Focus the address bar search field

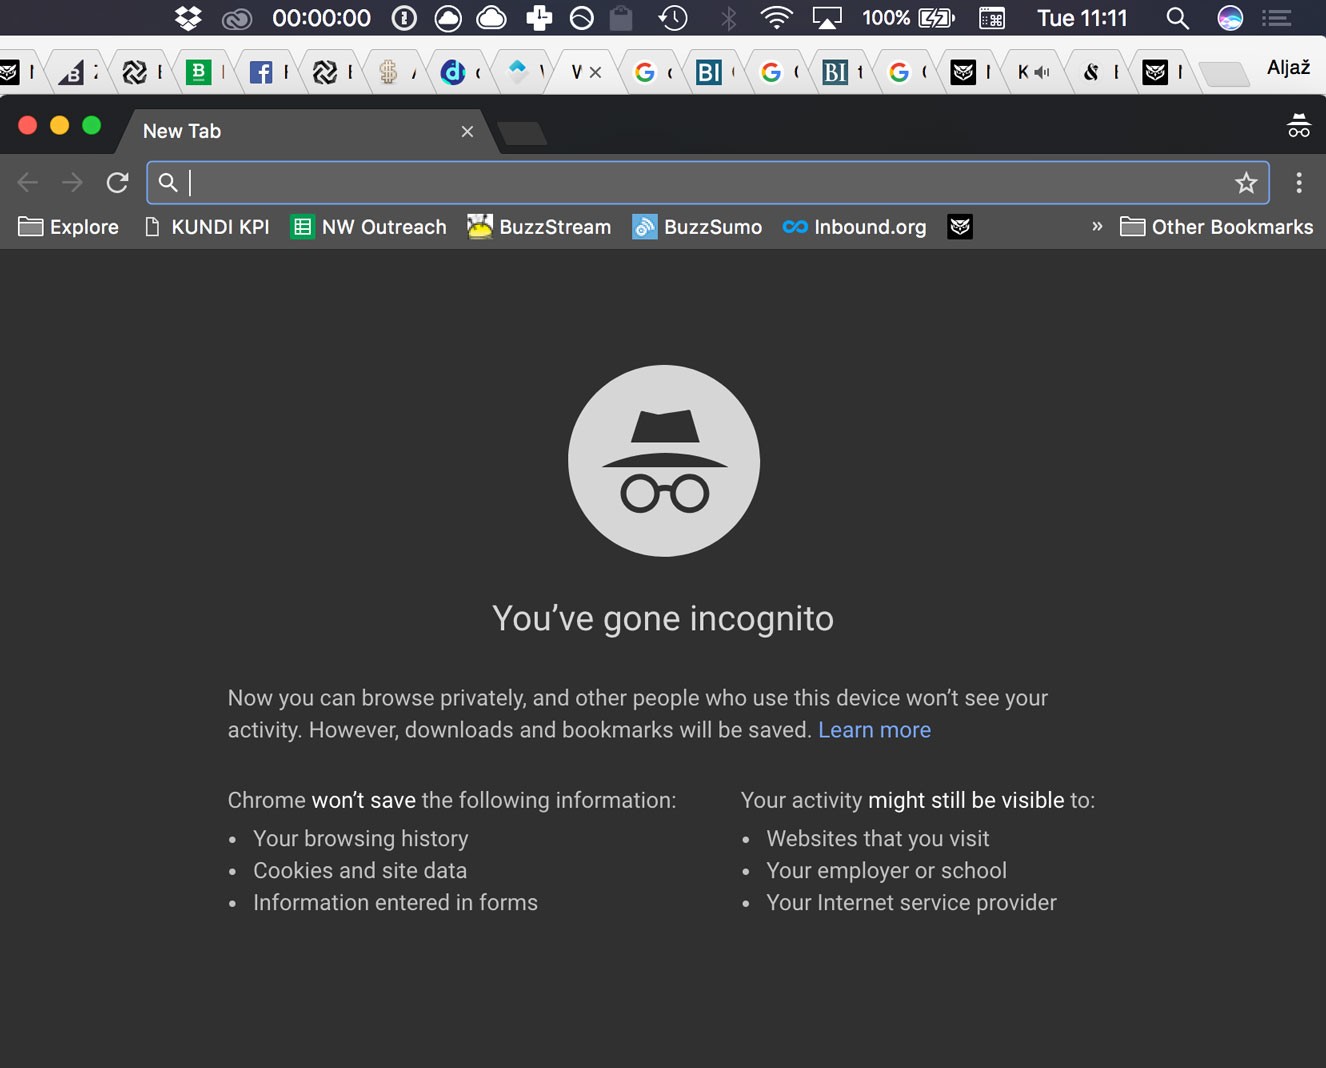click(700, 182)
